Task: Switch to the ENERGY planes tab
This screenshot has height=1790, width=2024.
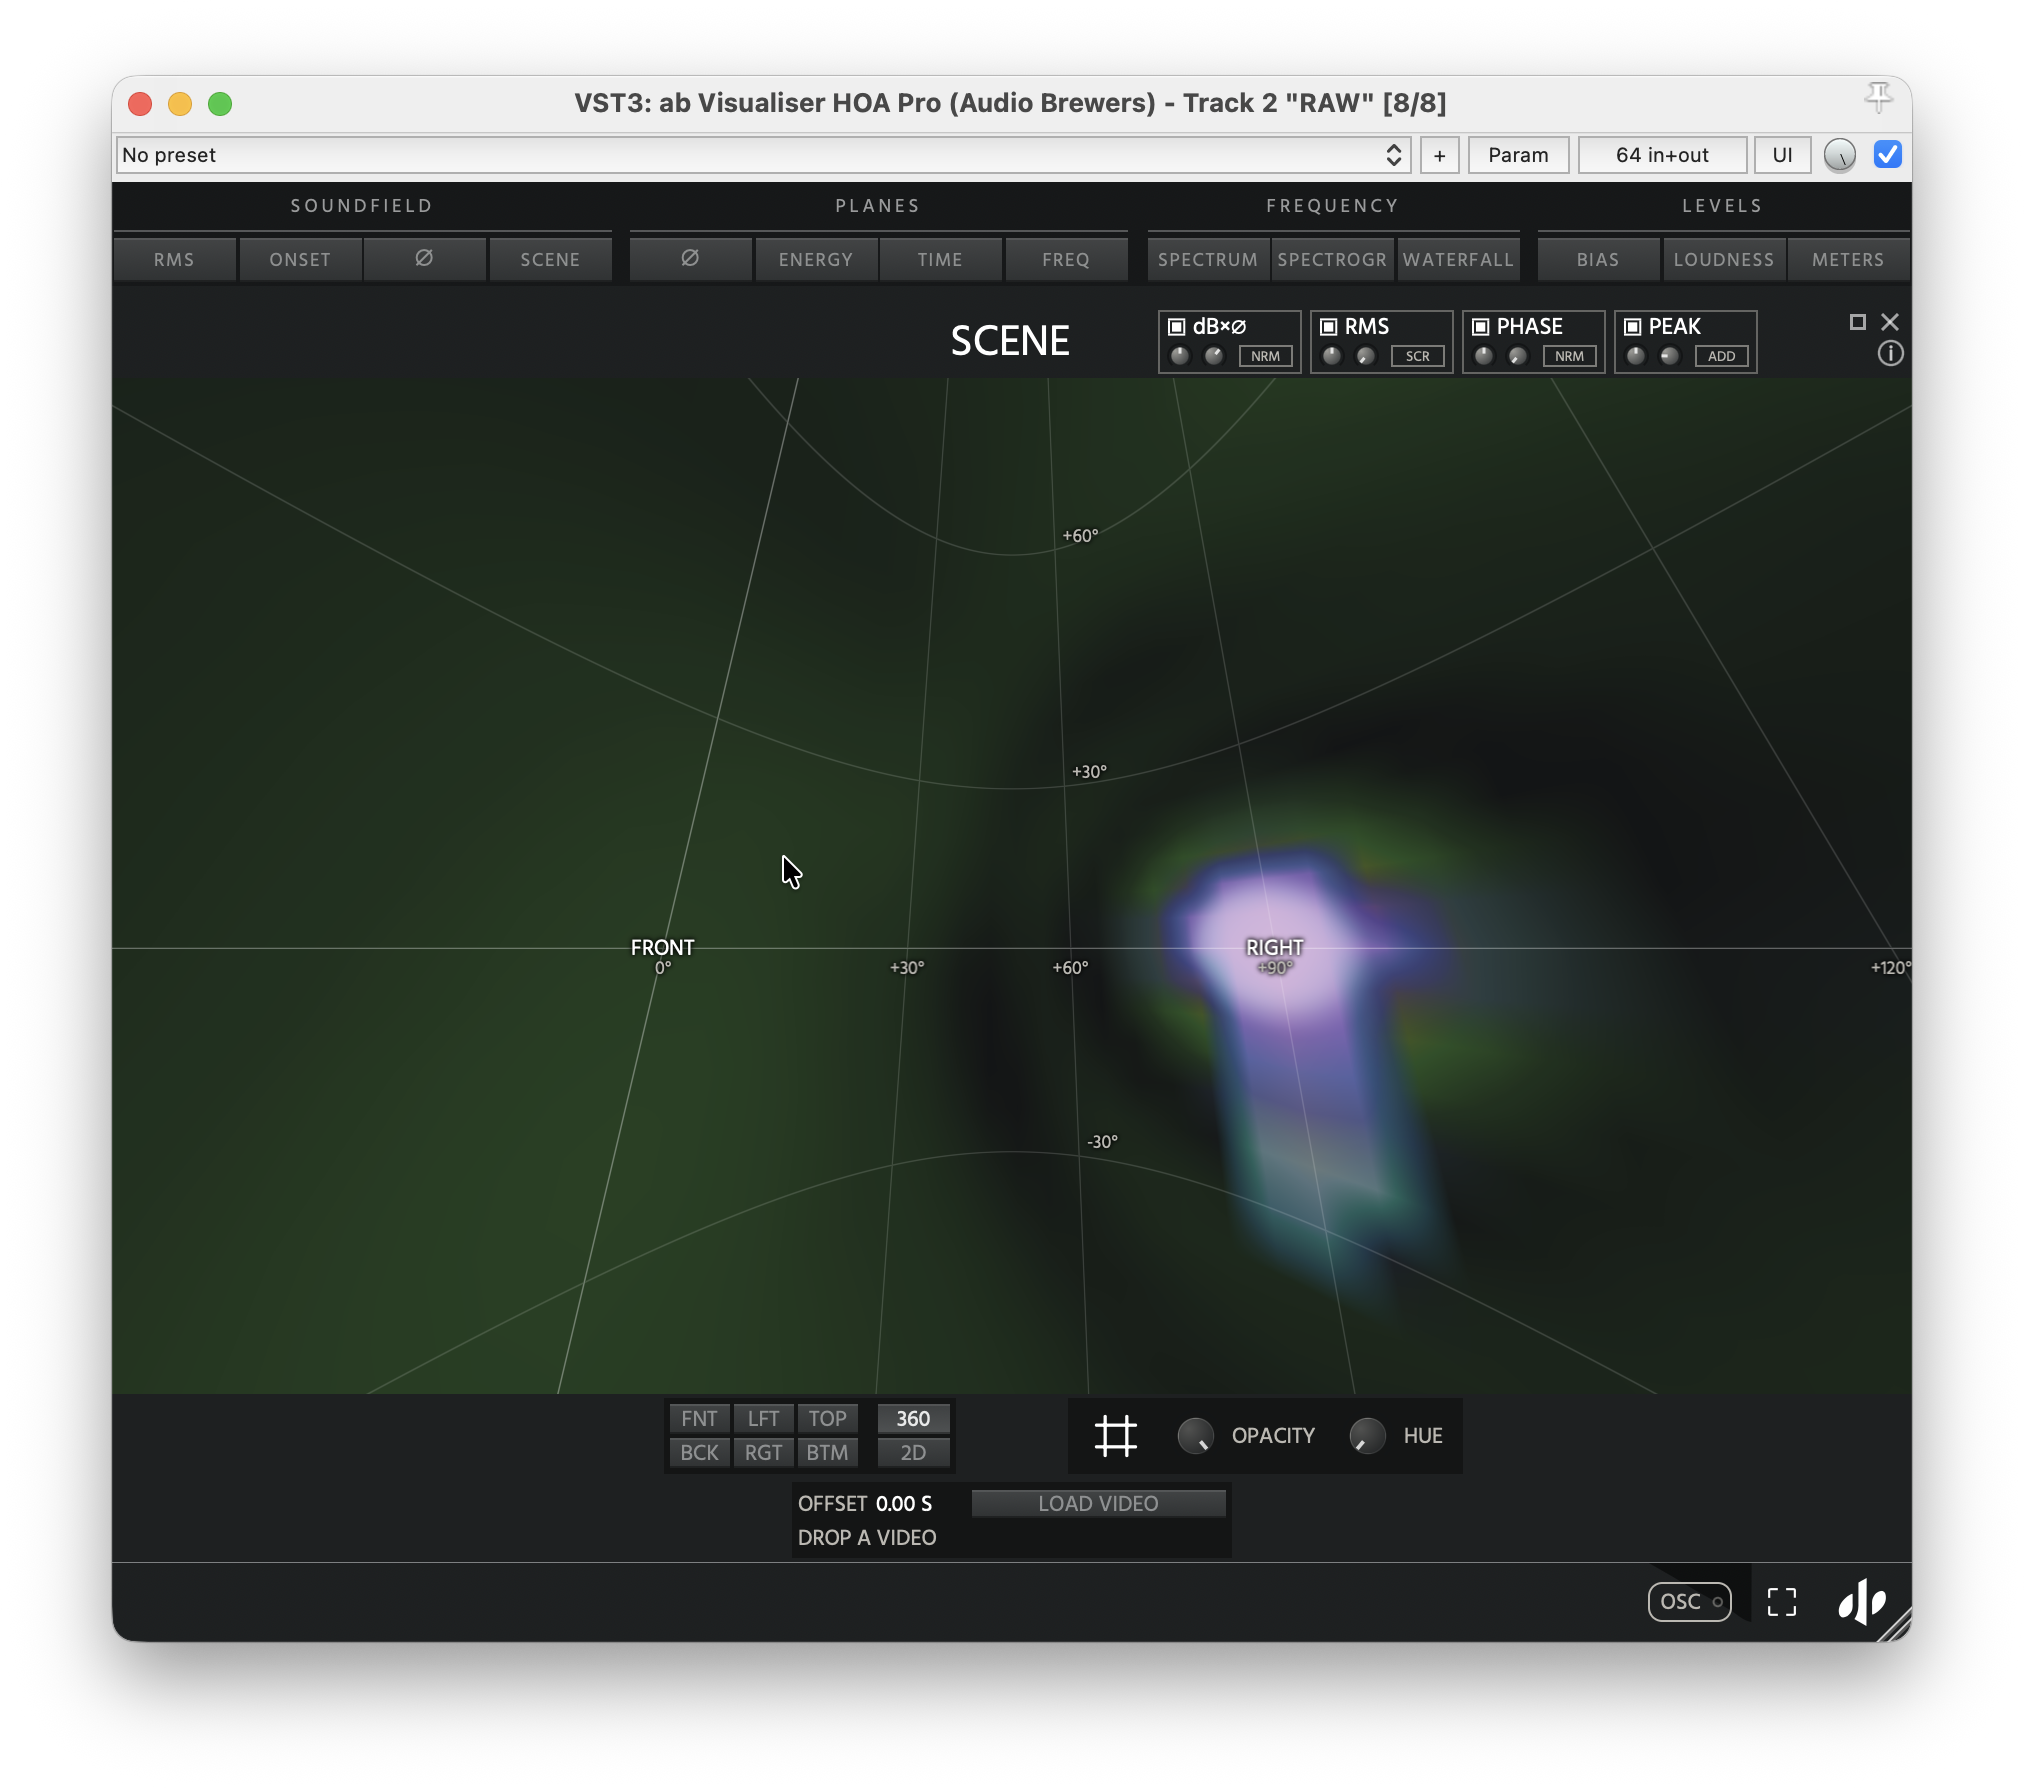Action: point(816,259)
